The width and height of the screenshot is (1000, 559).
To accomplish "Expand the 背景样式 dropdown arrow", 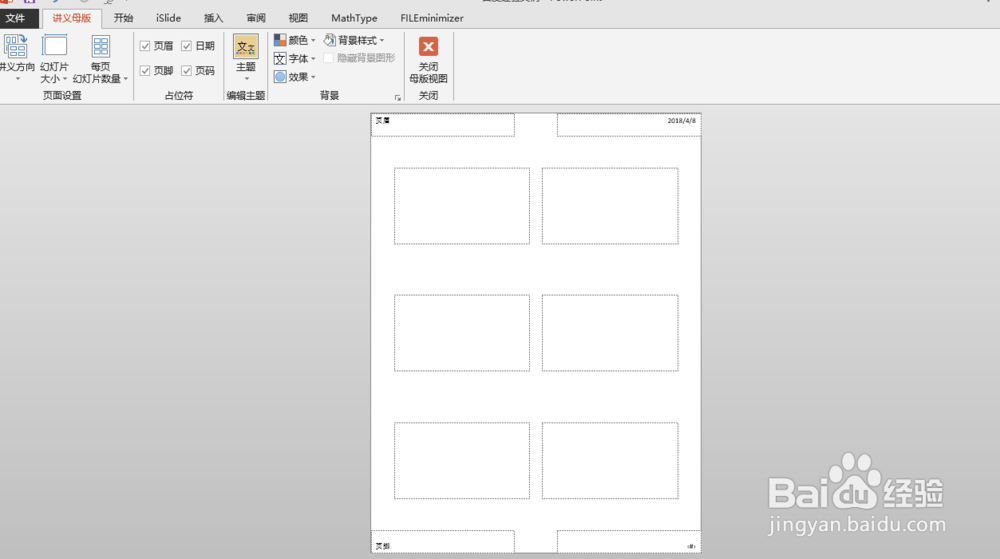I will point(382,41).
